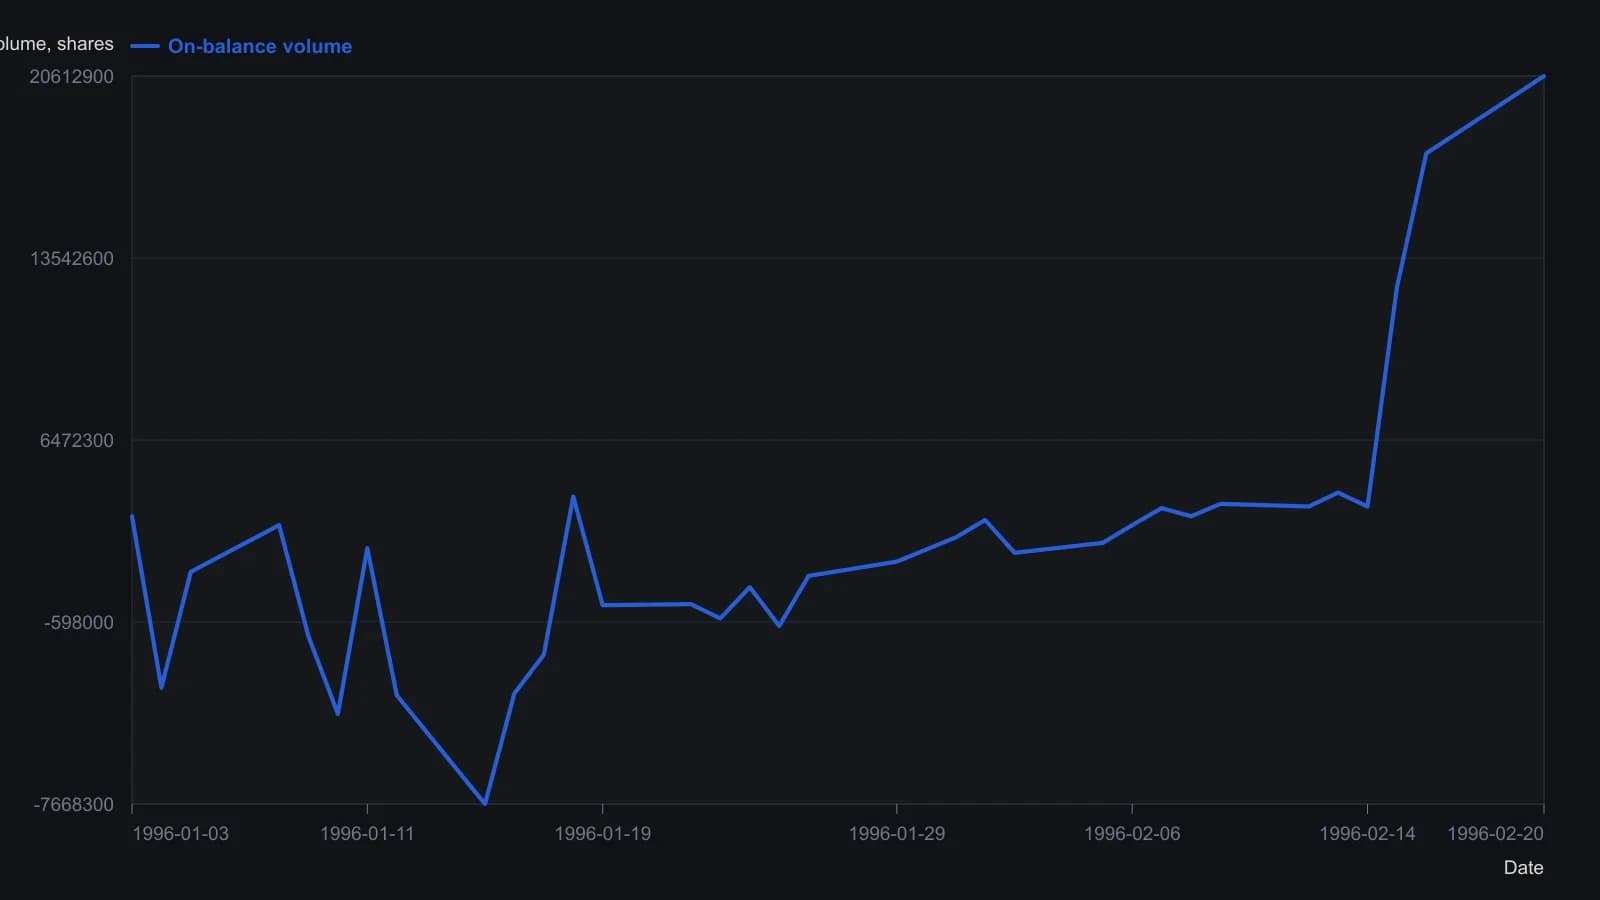Screen dimensions: 1600x900
Task: Select y-axis value -7668300
Action: tap(74, 805)
